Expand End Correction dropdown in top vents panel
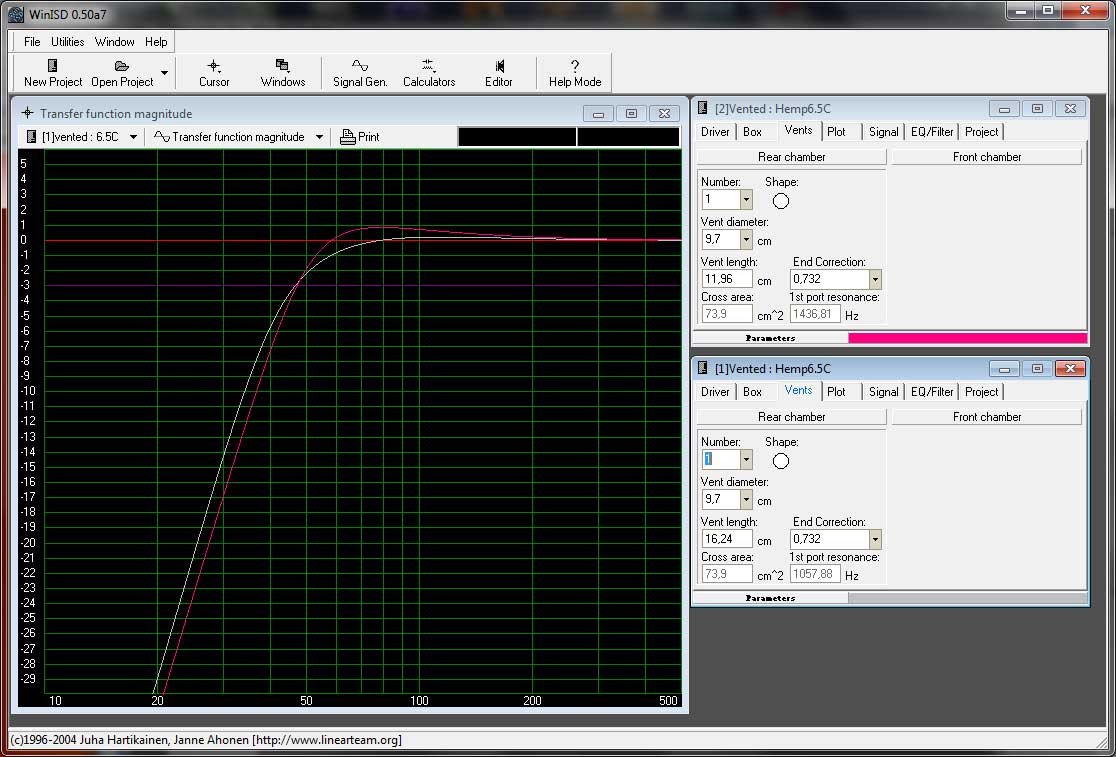This screenshot has height=757, width=1116. [875, 280]
